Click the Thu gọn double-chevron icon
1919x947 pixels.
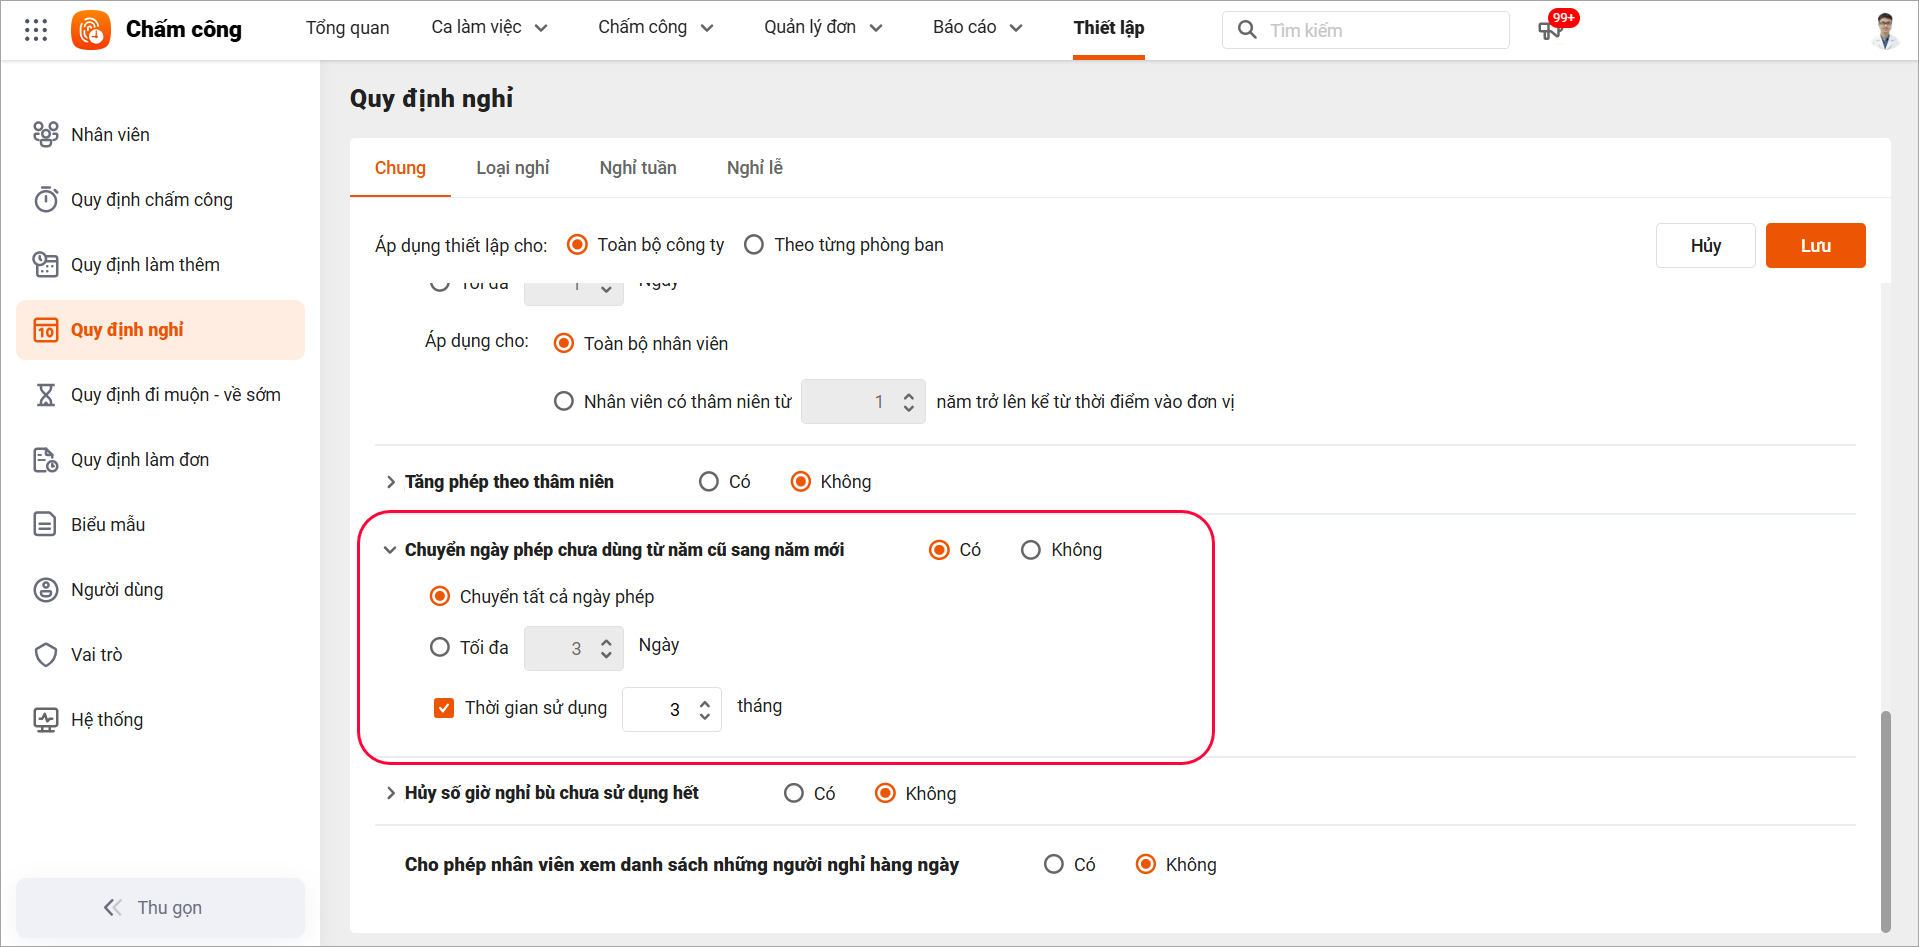(113, 907)
